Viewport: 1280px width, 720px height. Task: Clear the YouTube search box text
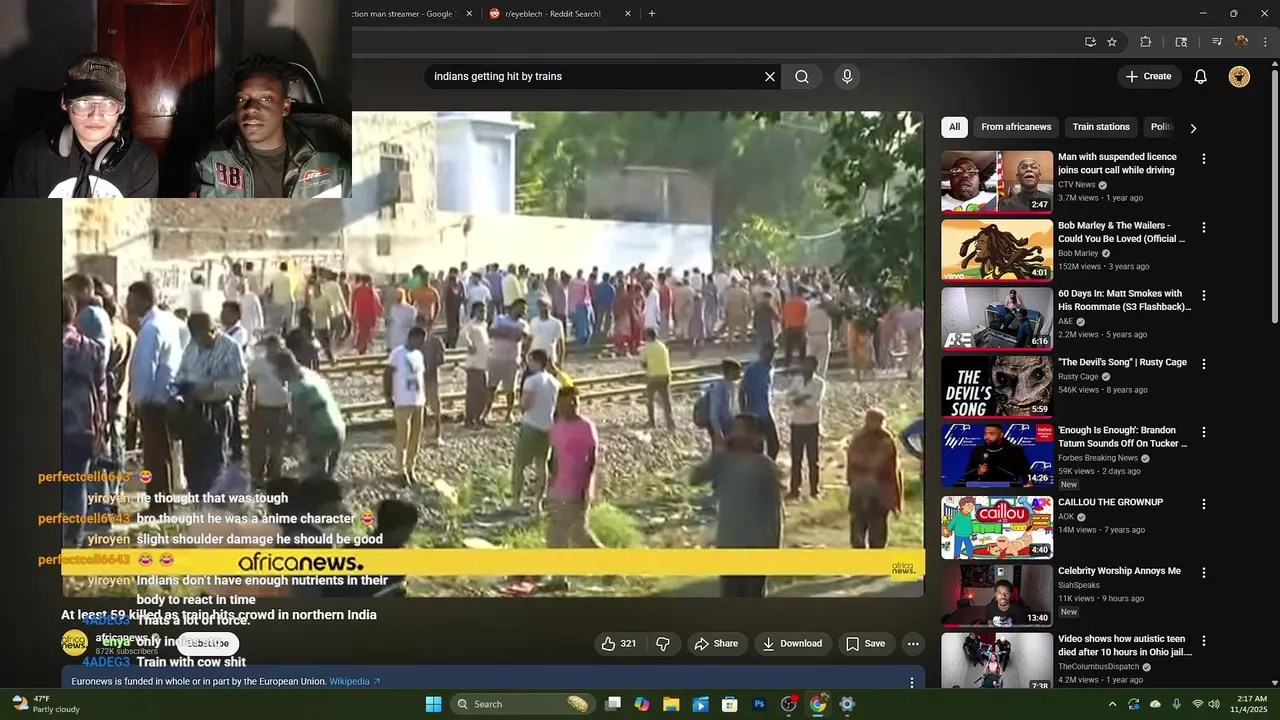(770, 77)
